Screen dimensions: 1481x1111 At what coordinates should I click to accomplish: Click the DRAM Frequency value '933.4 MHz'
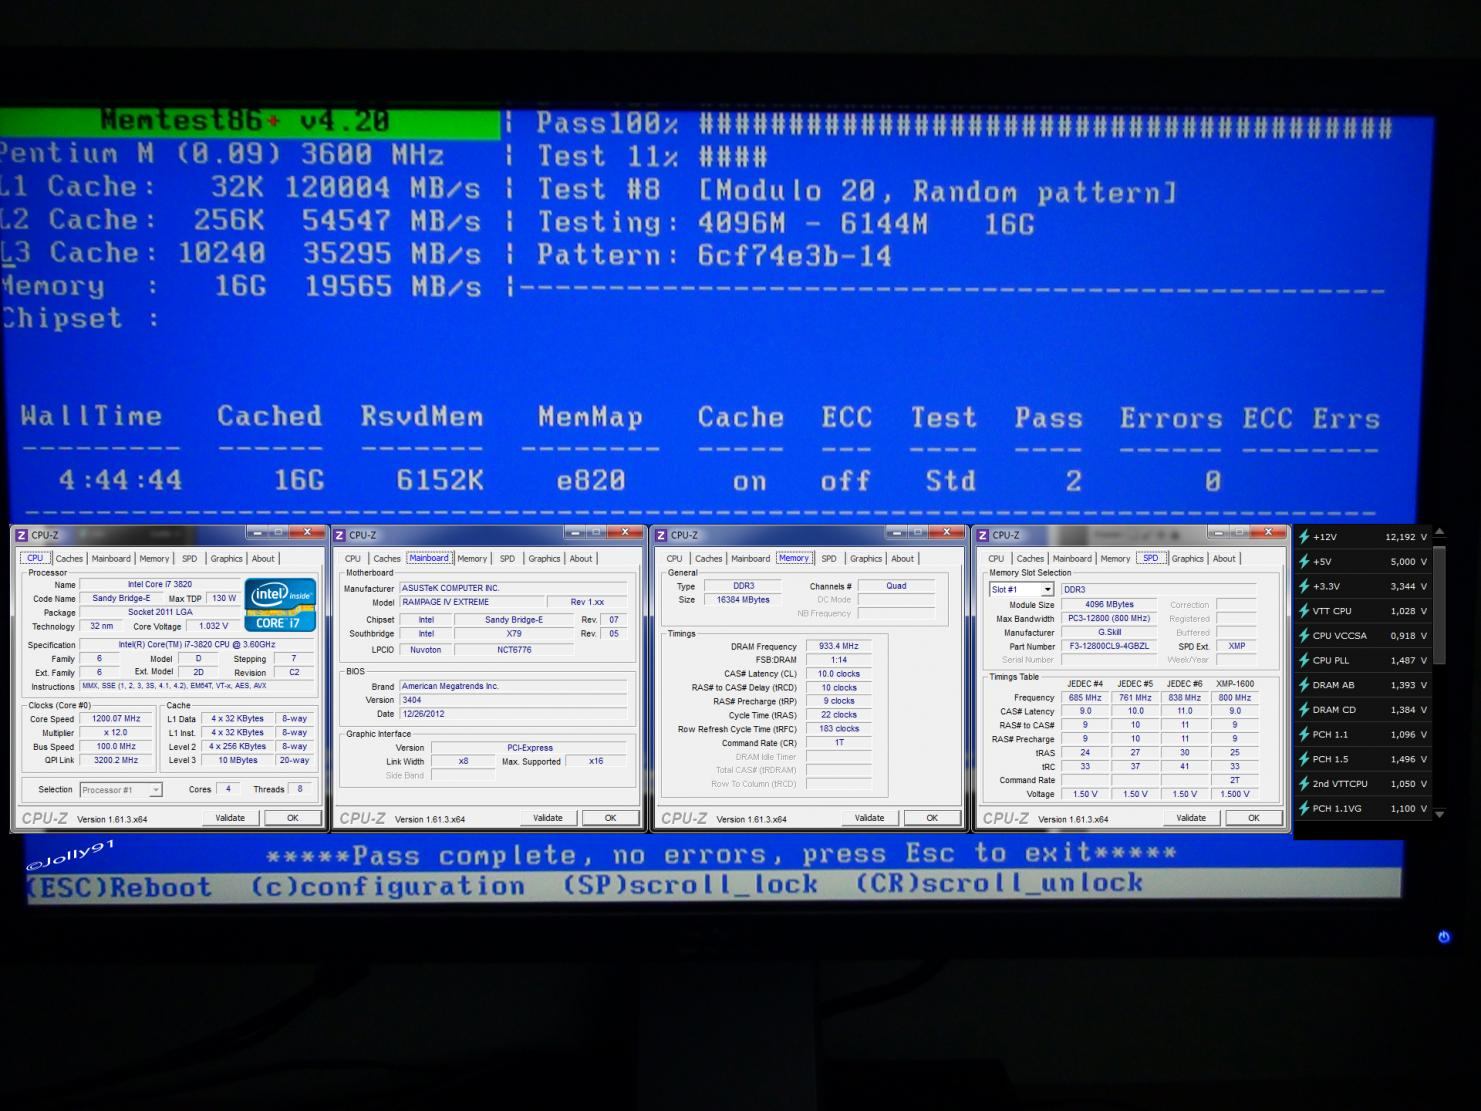pos(838,647)
